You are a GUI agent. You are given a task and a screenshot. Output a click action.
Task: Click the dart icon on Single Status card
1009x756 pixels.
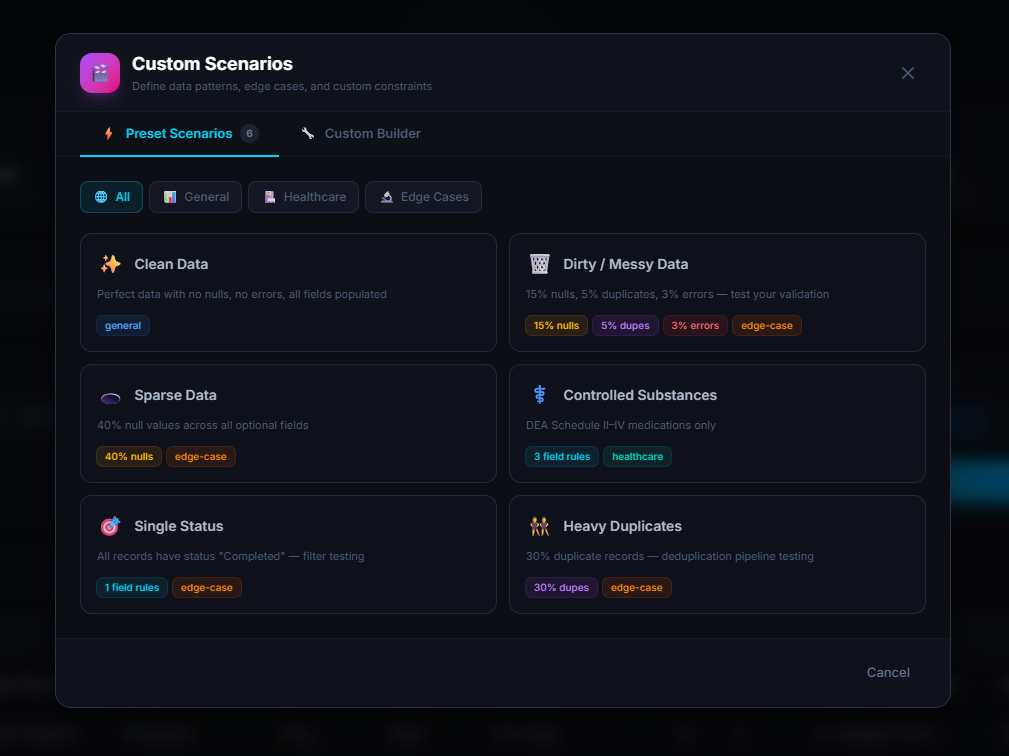(x=110, y=526)
